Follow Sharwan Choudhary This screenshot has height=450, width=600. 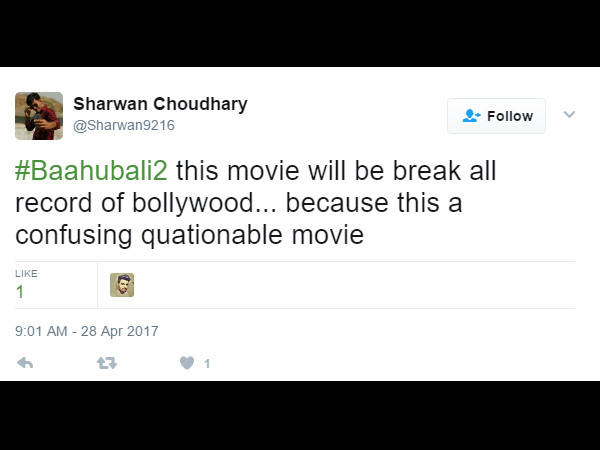[x=496, y=116]
